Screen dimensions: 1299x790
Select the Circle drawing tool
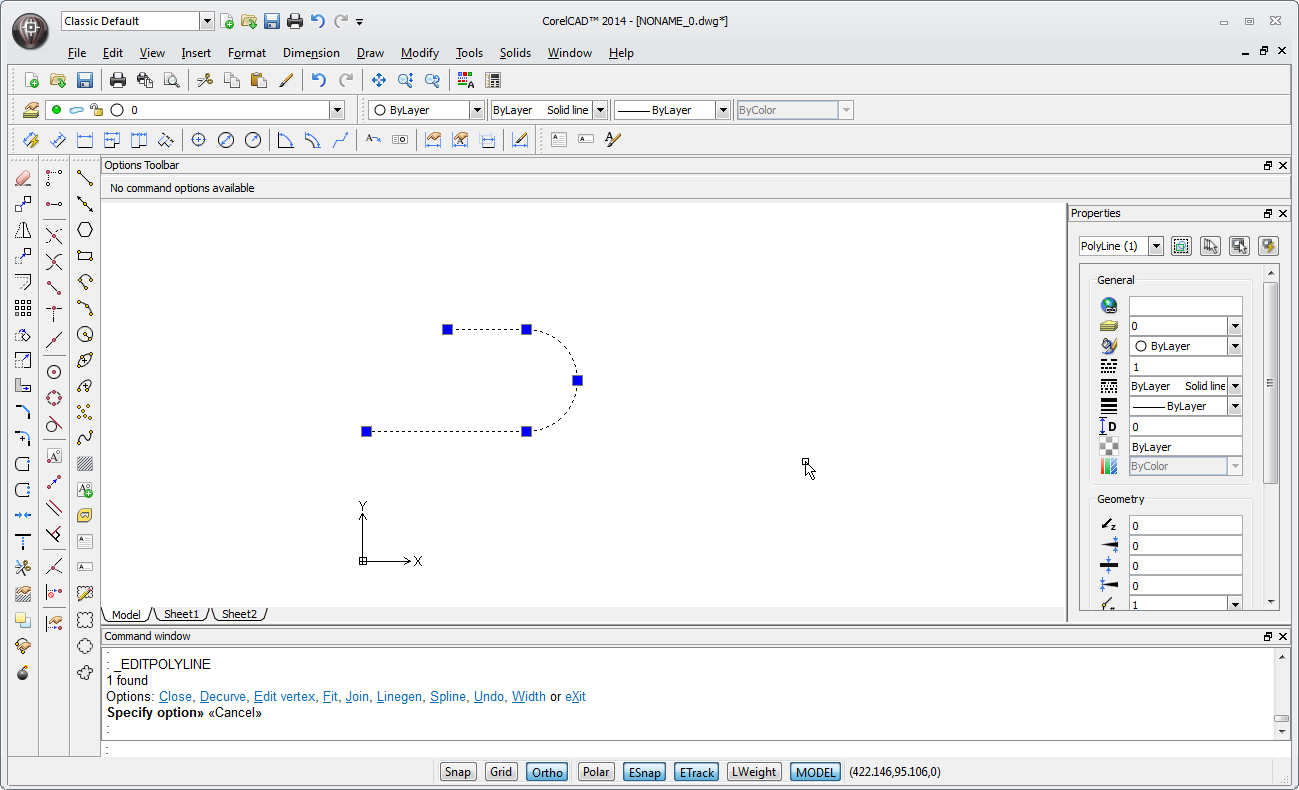(85, 334)
